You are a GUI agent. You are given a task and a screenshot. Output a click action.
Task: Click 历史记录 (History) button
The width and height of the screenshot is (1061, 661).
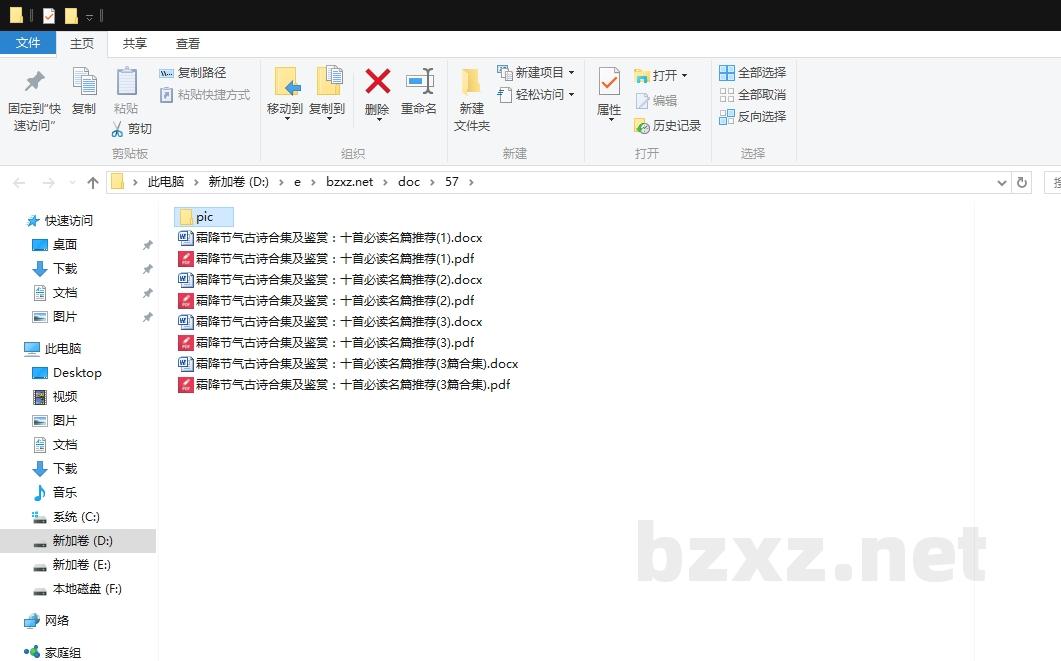click(x=667, y=126)
